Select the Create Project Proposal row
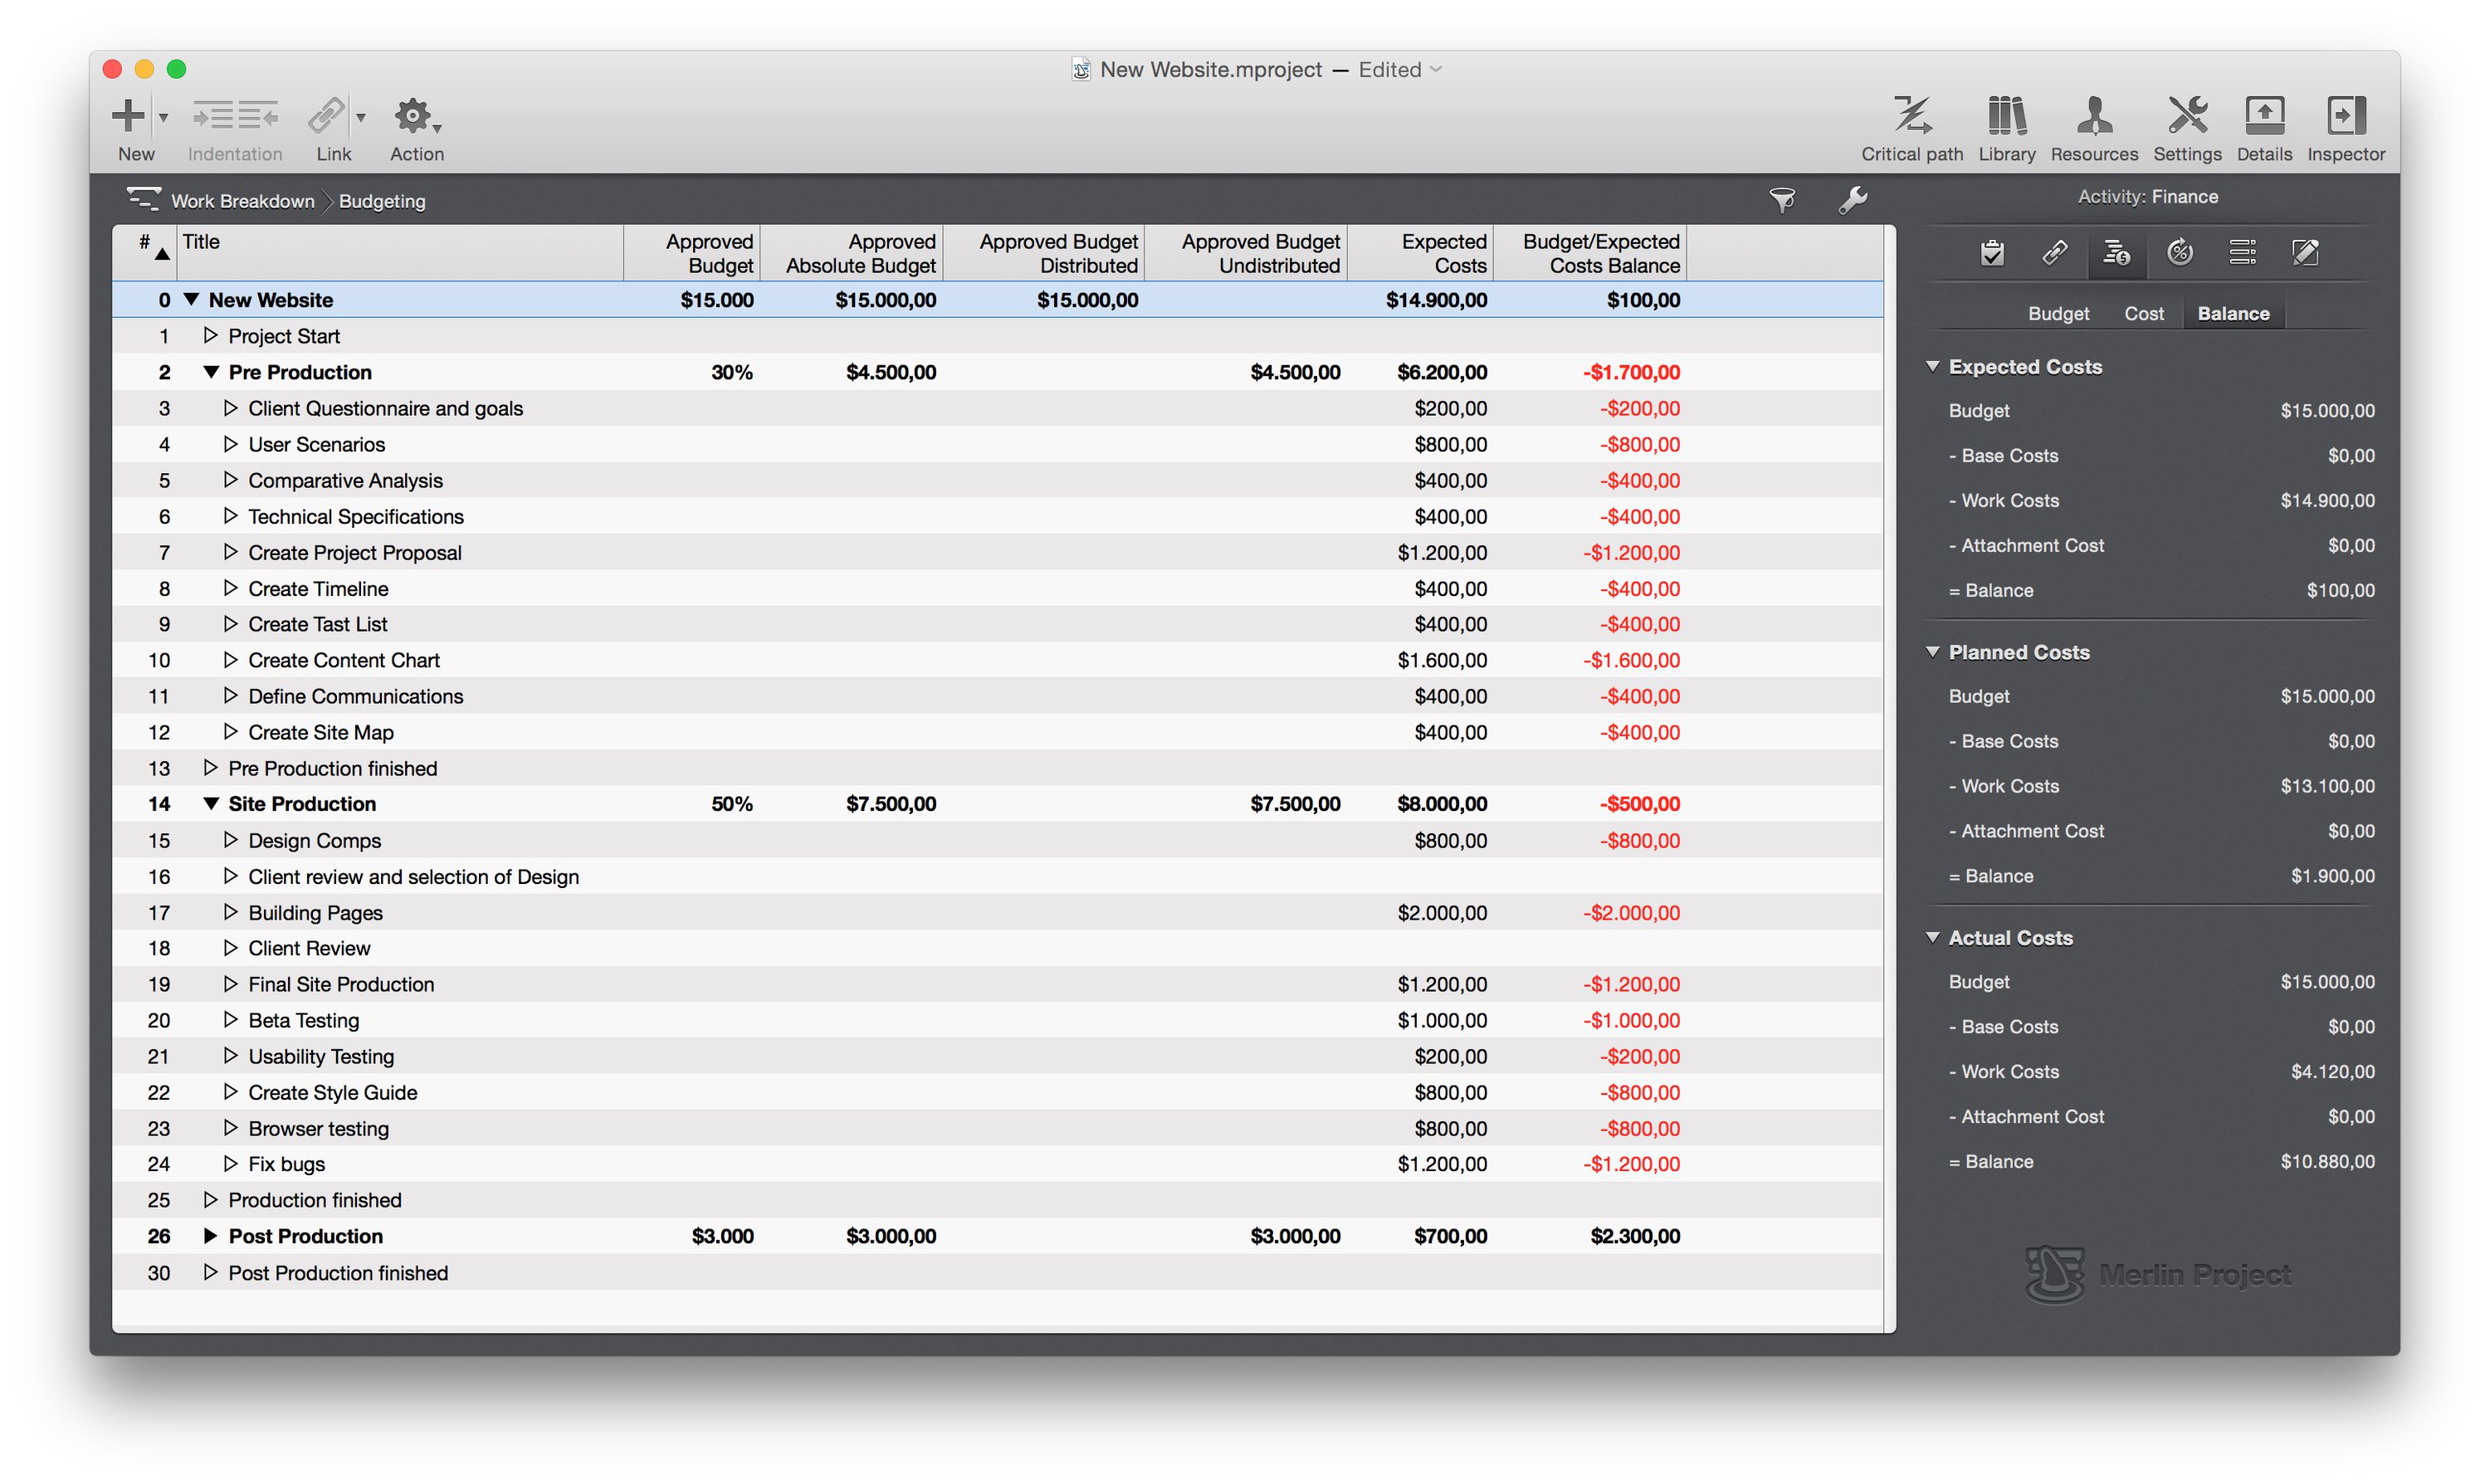 pos(997,552)
